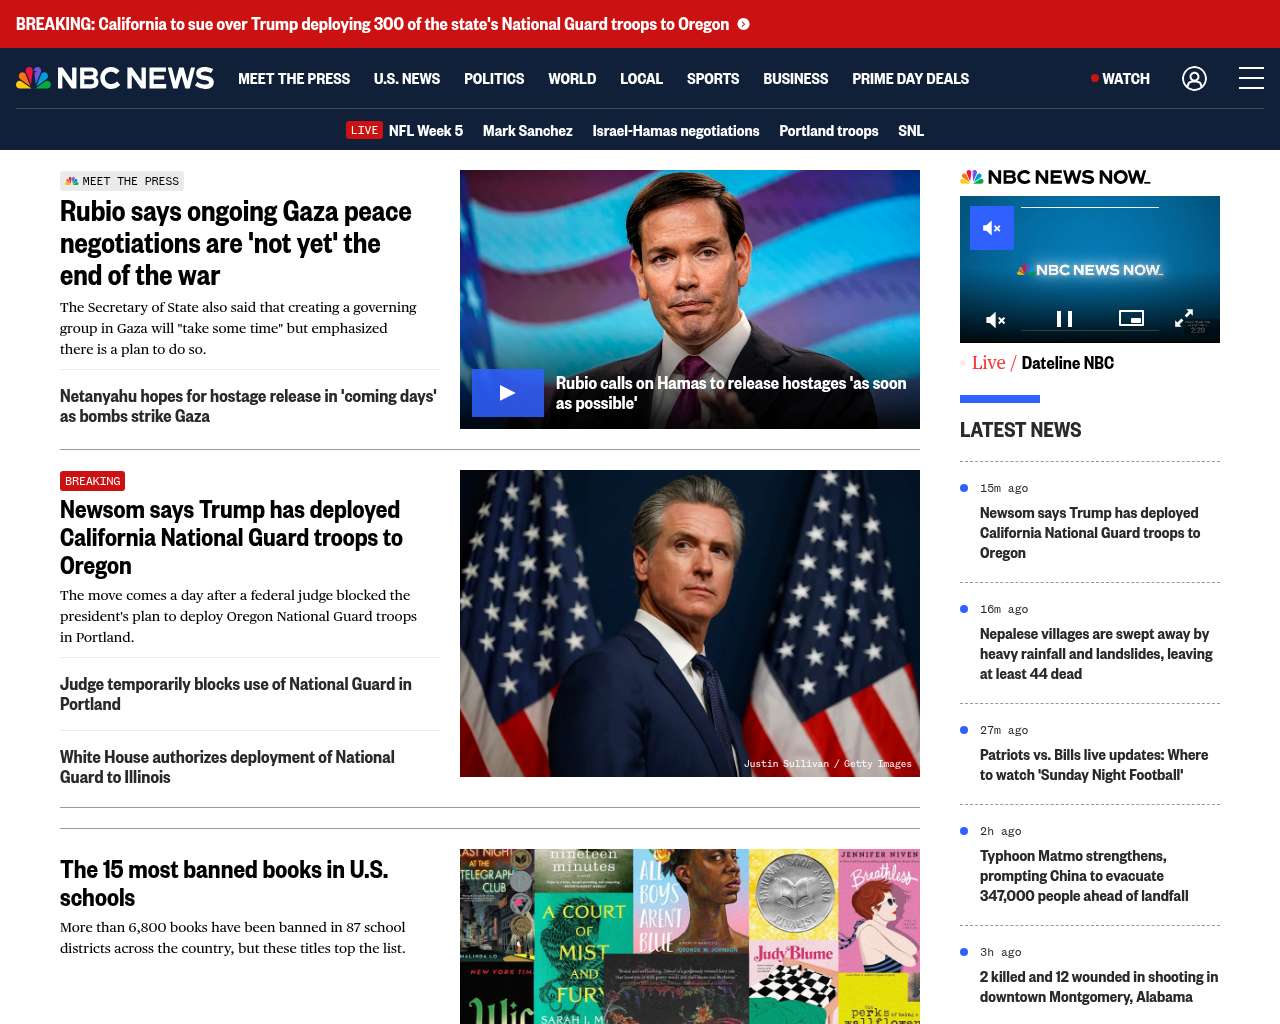Open Israel-Hamas negotiations trending topic
This screenshot has width=1280, height=1024.
tap(676, 131)
